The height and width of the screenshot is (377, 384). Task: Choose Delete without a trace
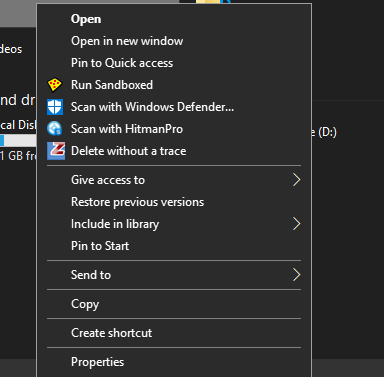(174, 151)
